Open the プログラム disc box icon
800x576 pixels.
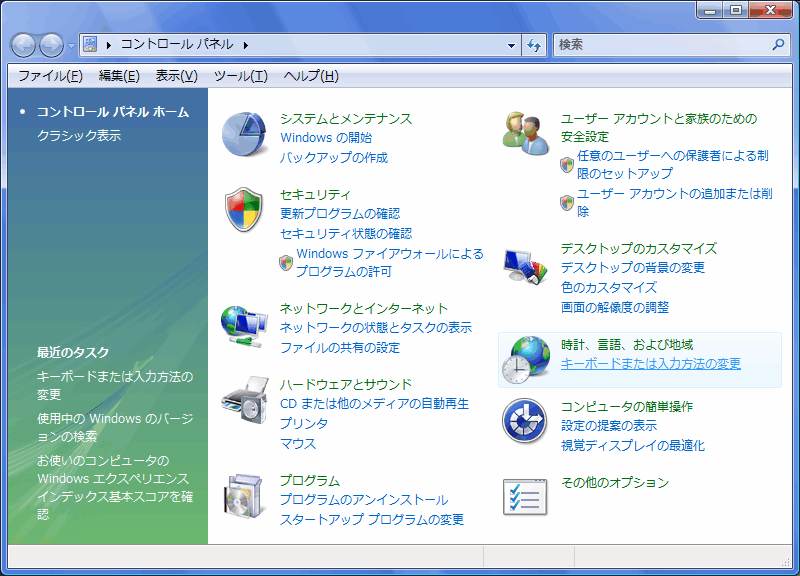coord(244,496)
